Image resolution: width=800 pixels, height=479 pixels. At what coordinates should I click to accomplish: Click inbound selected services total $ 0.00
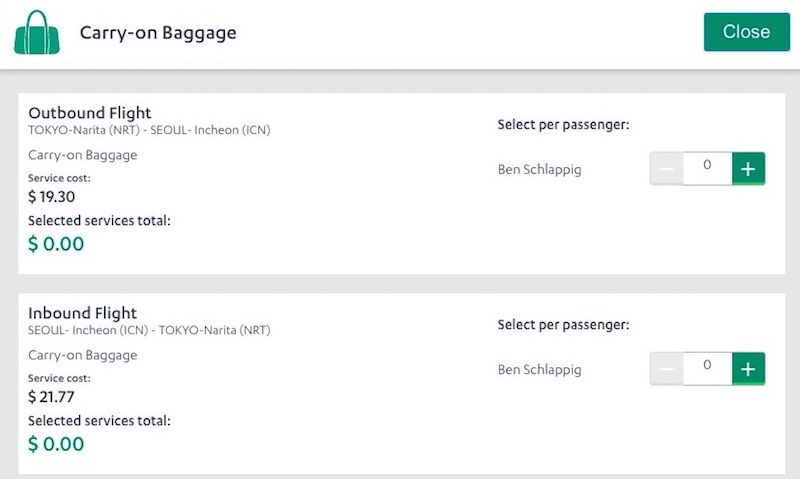pos(56,444)
